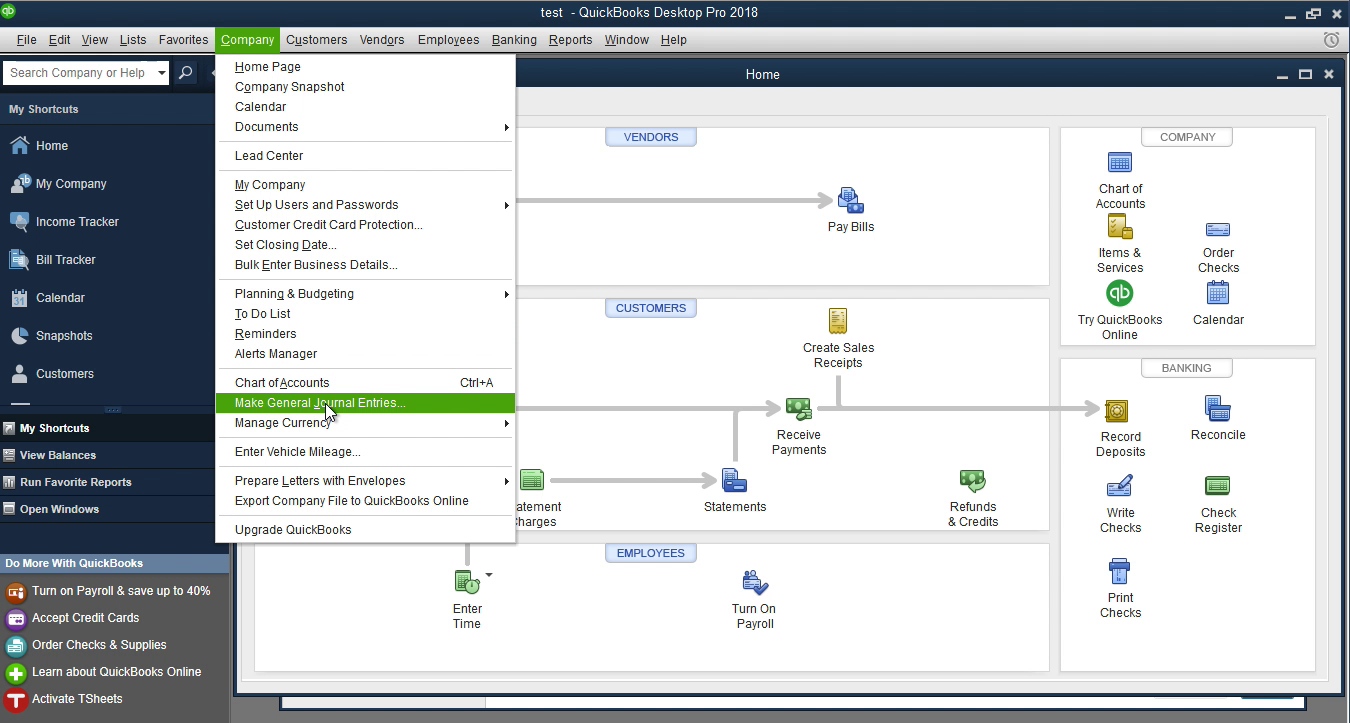This screenshot has width=1350, height=723.
Task: Open the Statements icon
Action: pyautogui.click(x=735, y=481)
